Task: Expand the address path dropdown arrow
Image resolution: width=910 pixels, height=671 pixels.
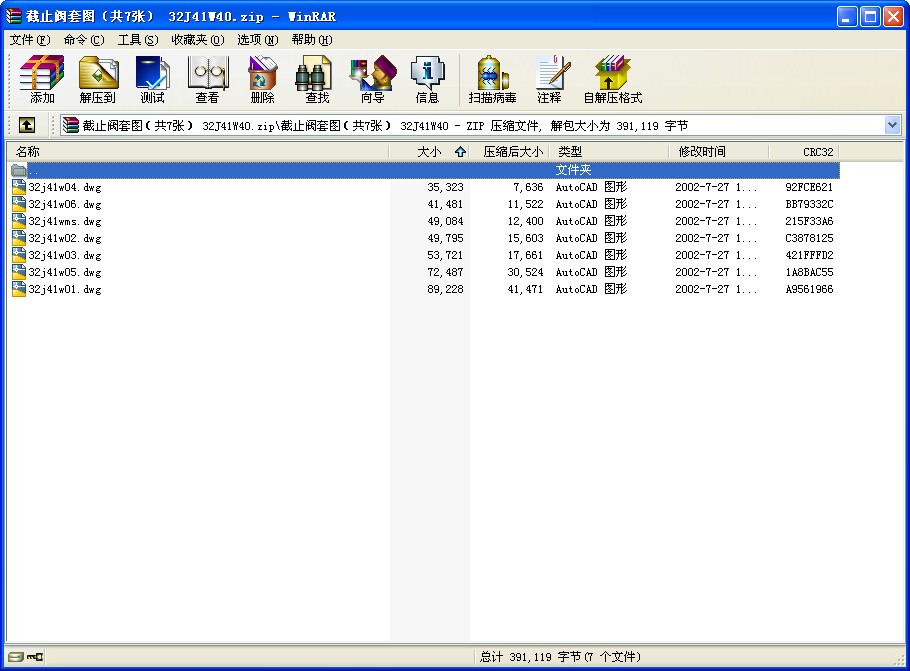Action: coord(892,125)
